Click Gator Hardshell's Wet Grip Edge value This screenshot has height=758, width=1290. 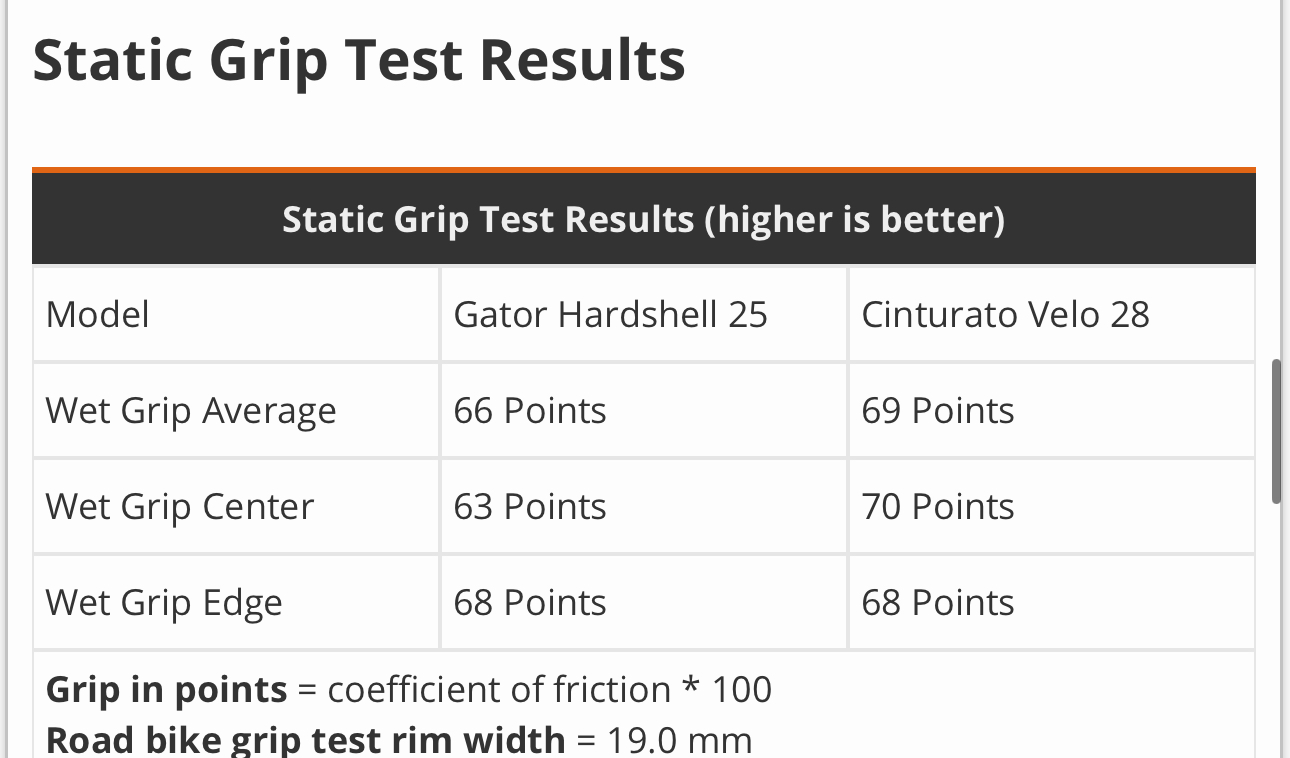[530, 603]
